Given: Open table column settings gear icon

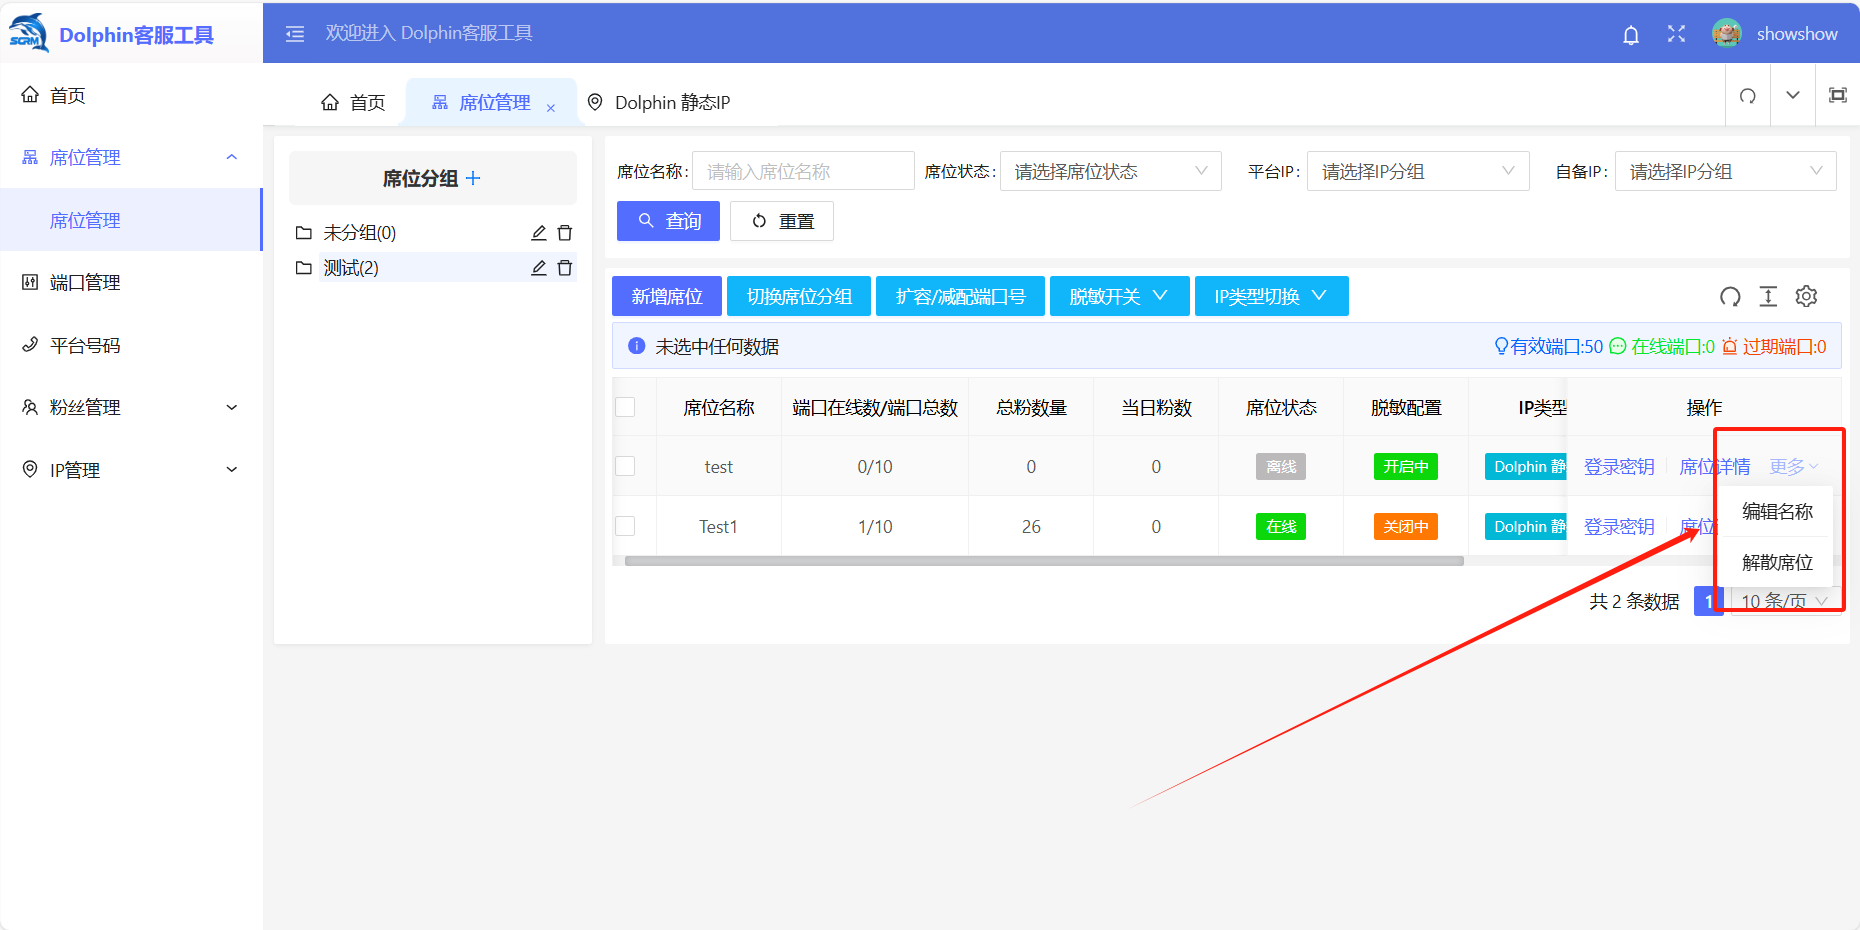Looking at the screenshot, I should [x=1806, y=296].
